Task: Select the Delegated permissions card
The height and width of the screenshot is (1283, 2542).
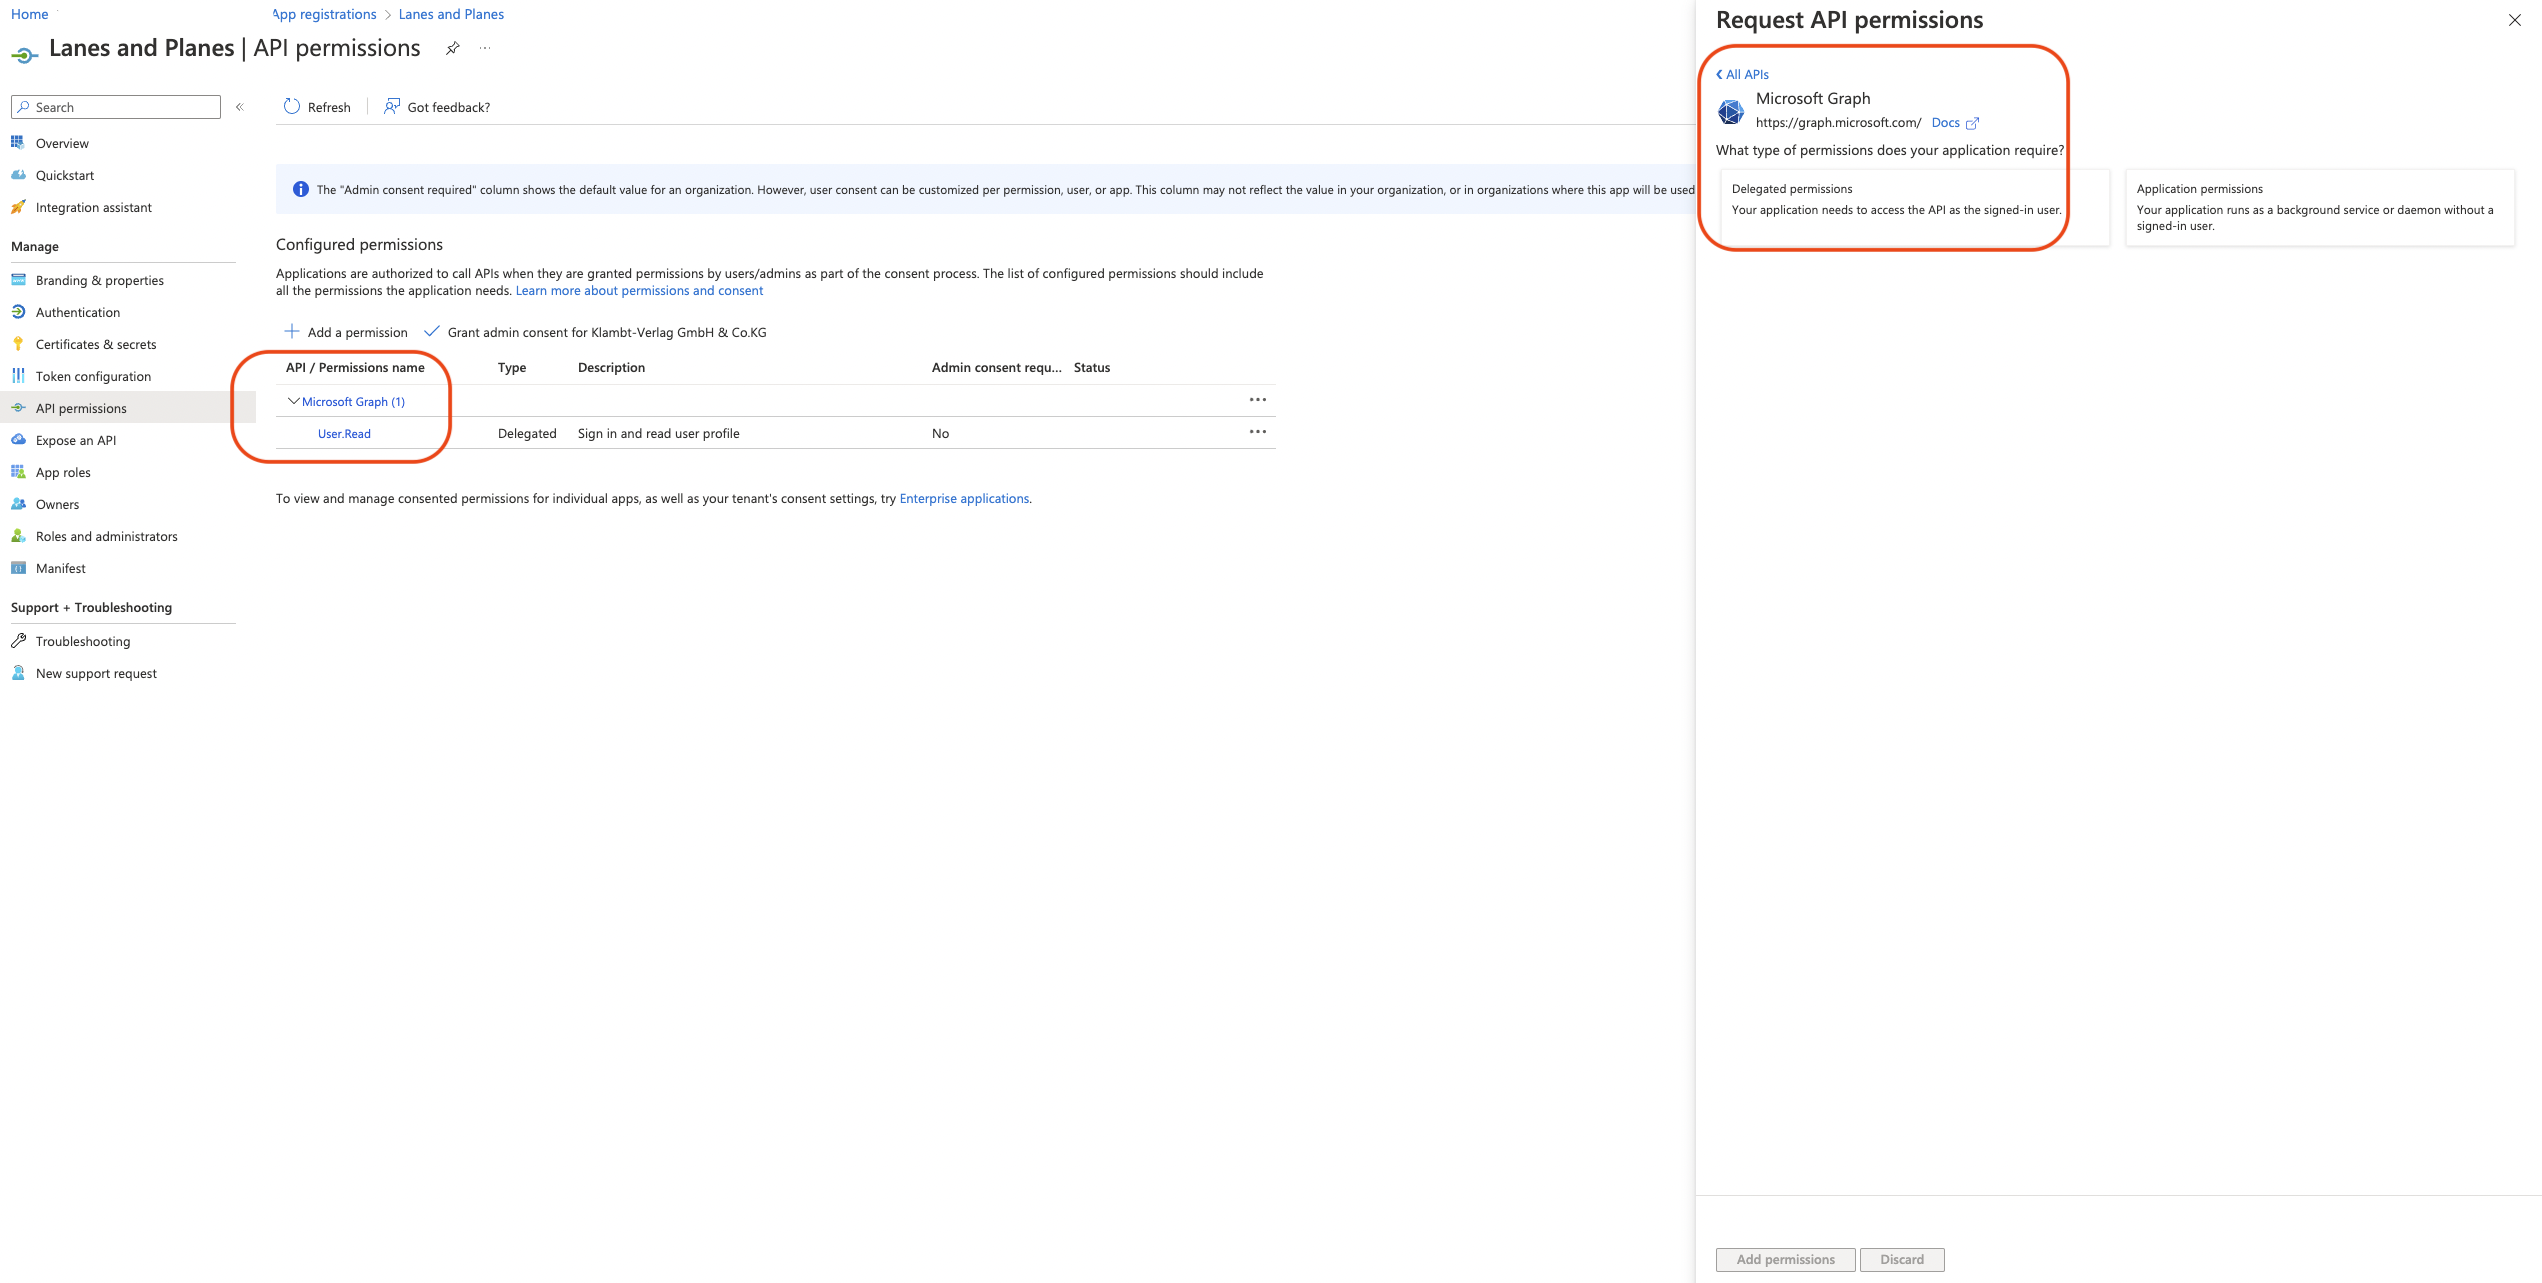Action: (1914, 207)
